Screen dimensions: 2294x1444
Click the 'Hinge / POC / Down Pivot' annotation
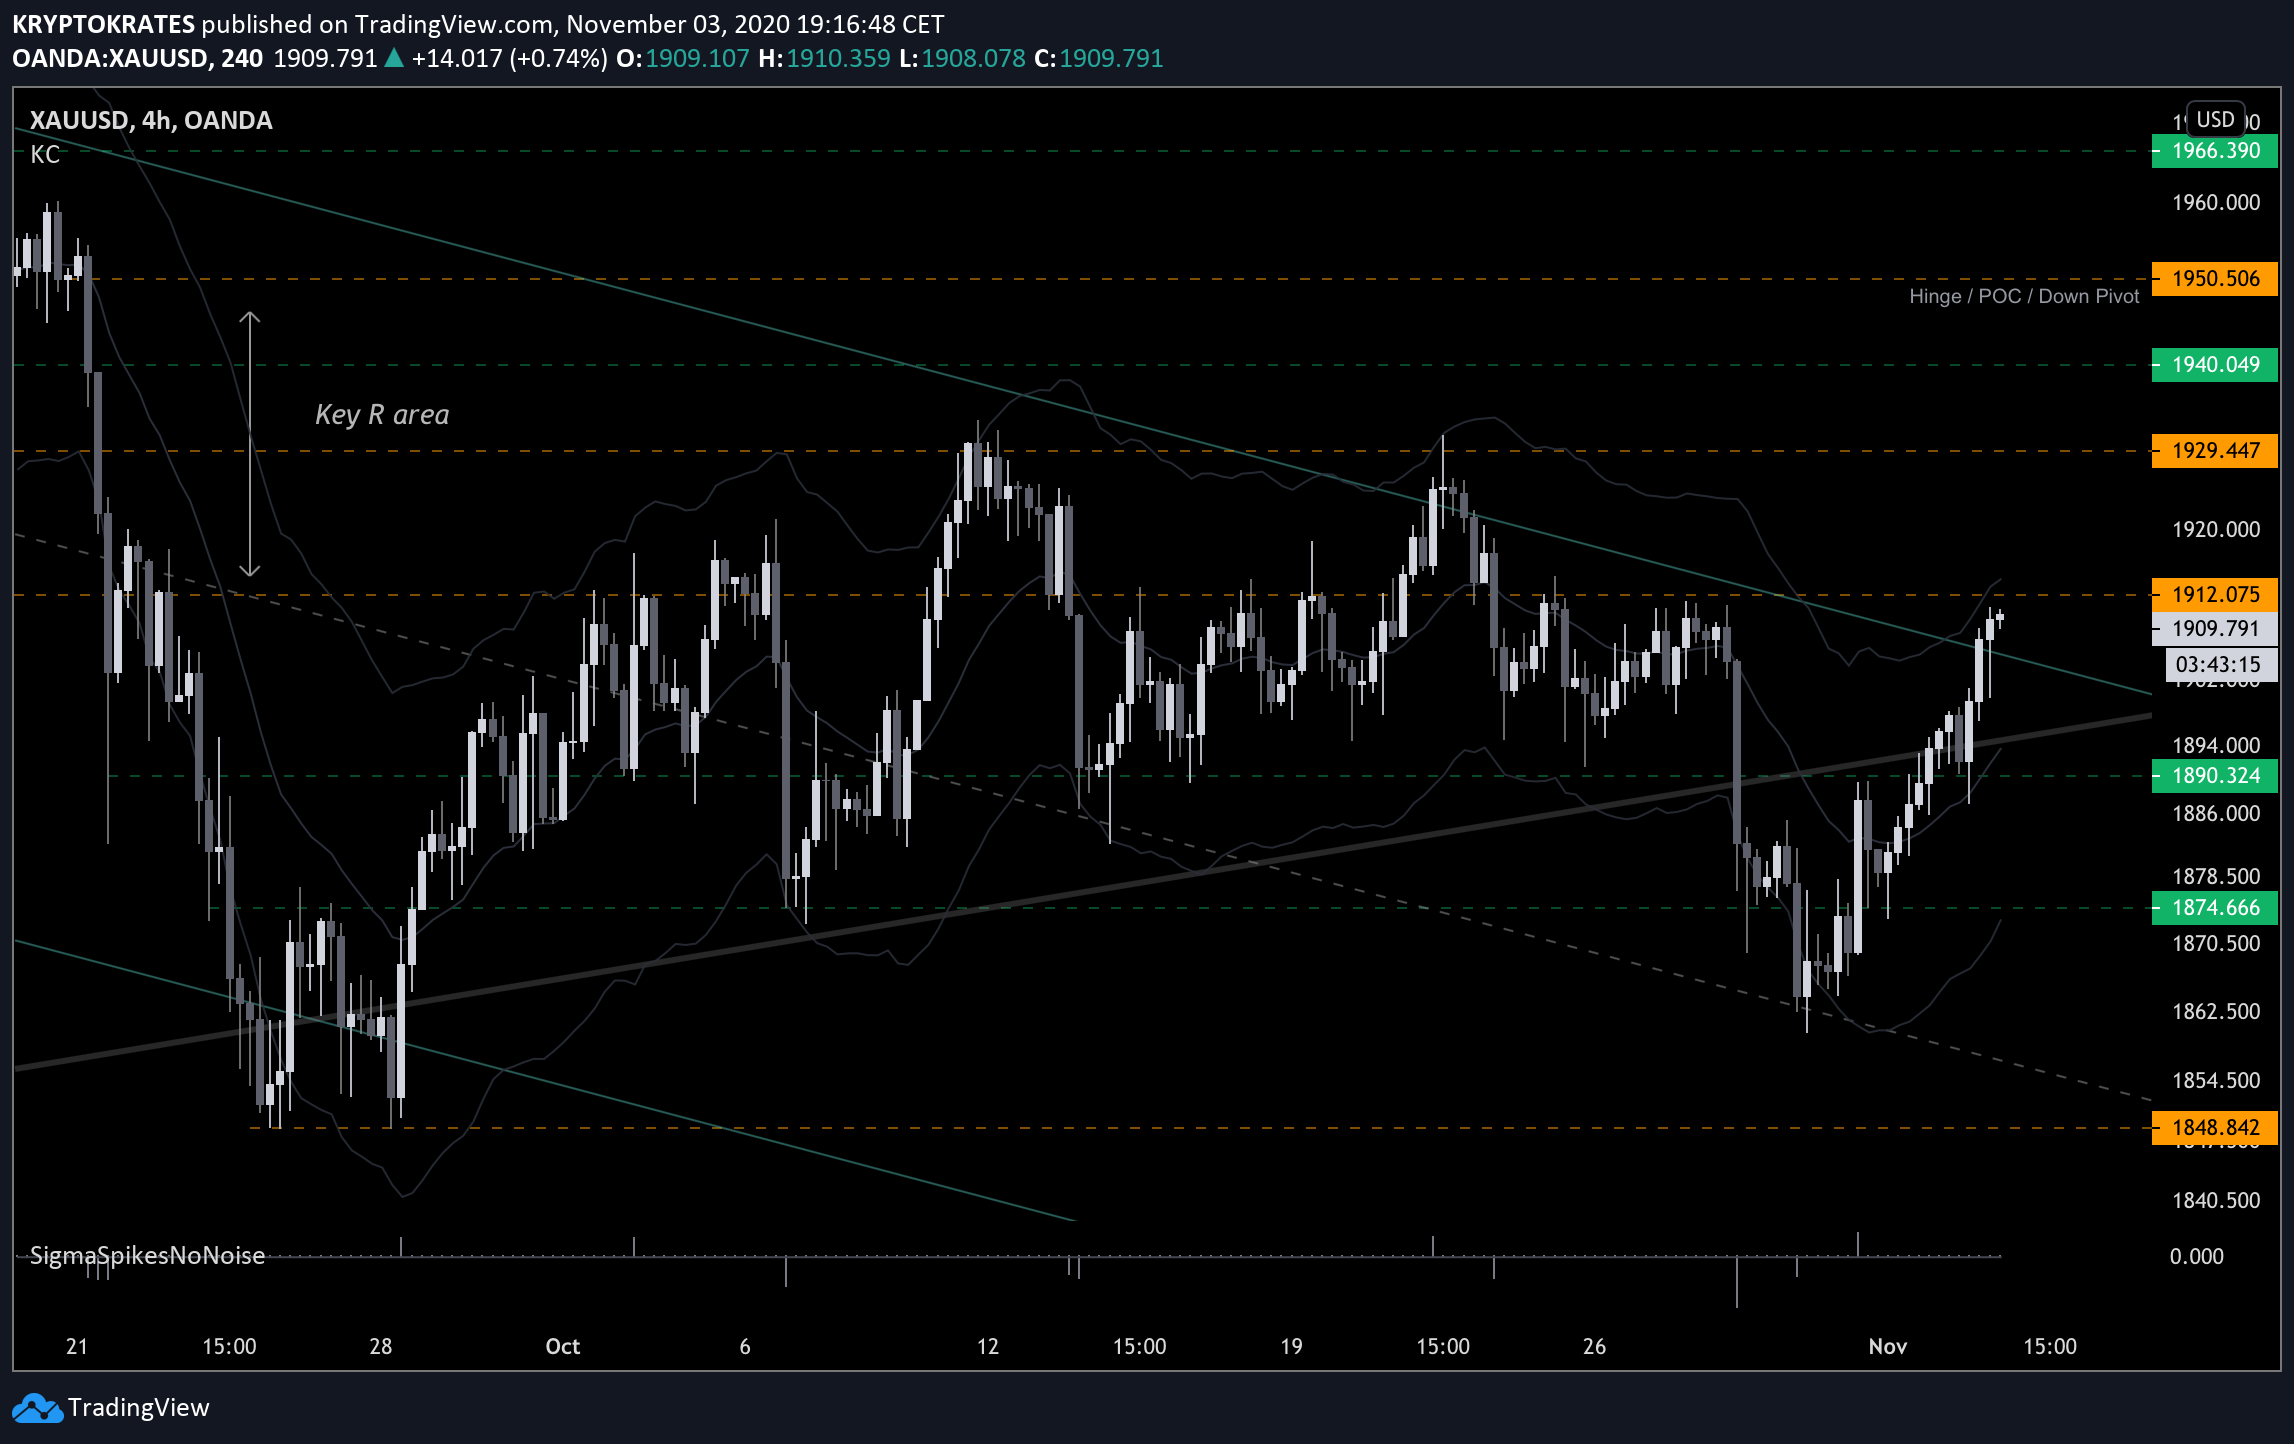(2024, 296)
